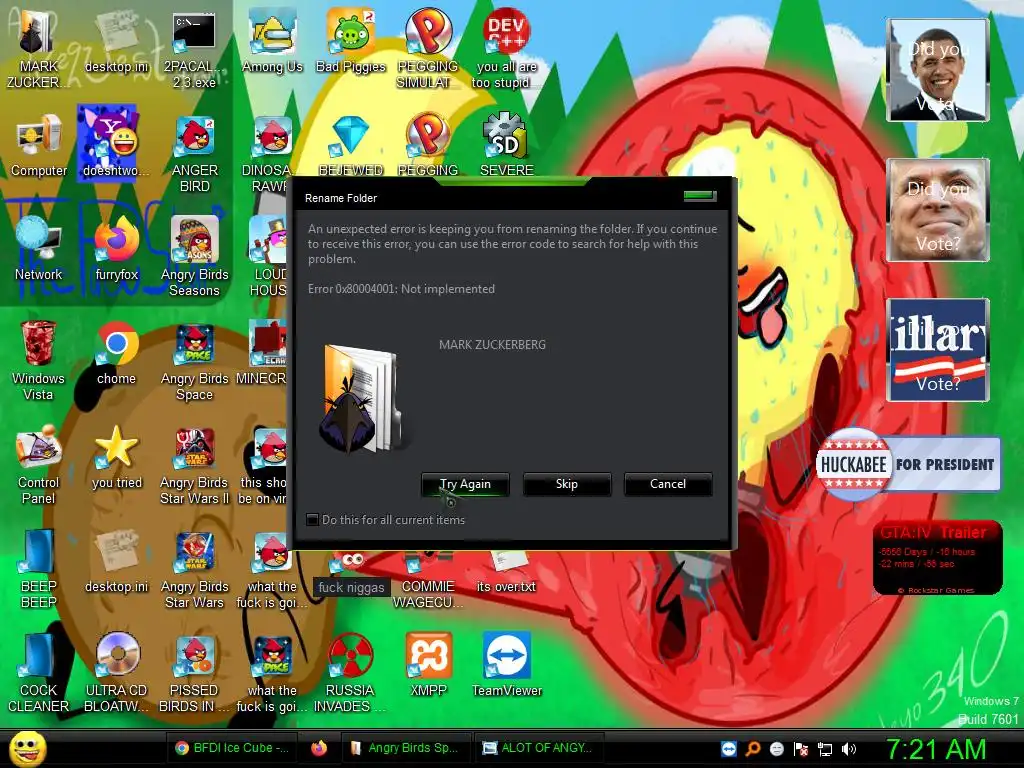
Task: Switch to the 'BFDI Ice Cube' Chrome taskbar item
Action: [232, 748]
